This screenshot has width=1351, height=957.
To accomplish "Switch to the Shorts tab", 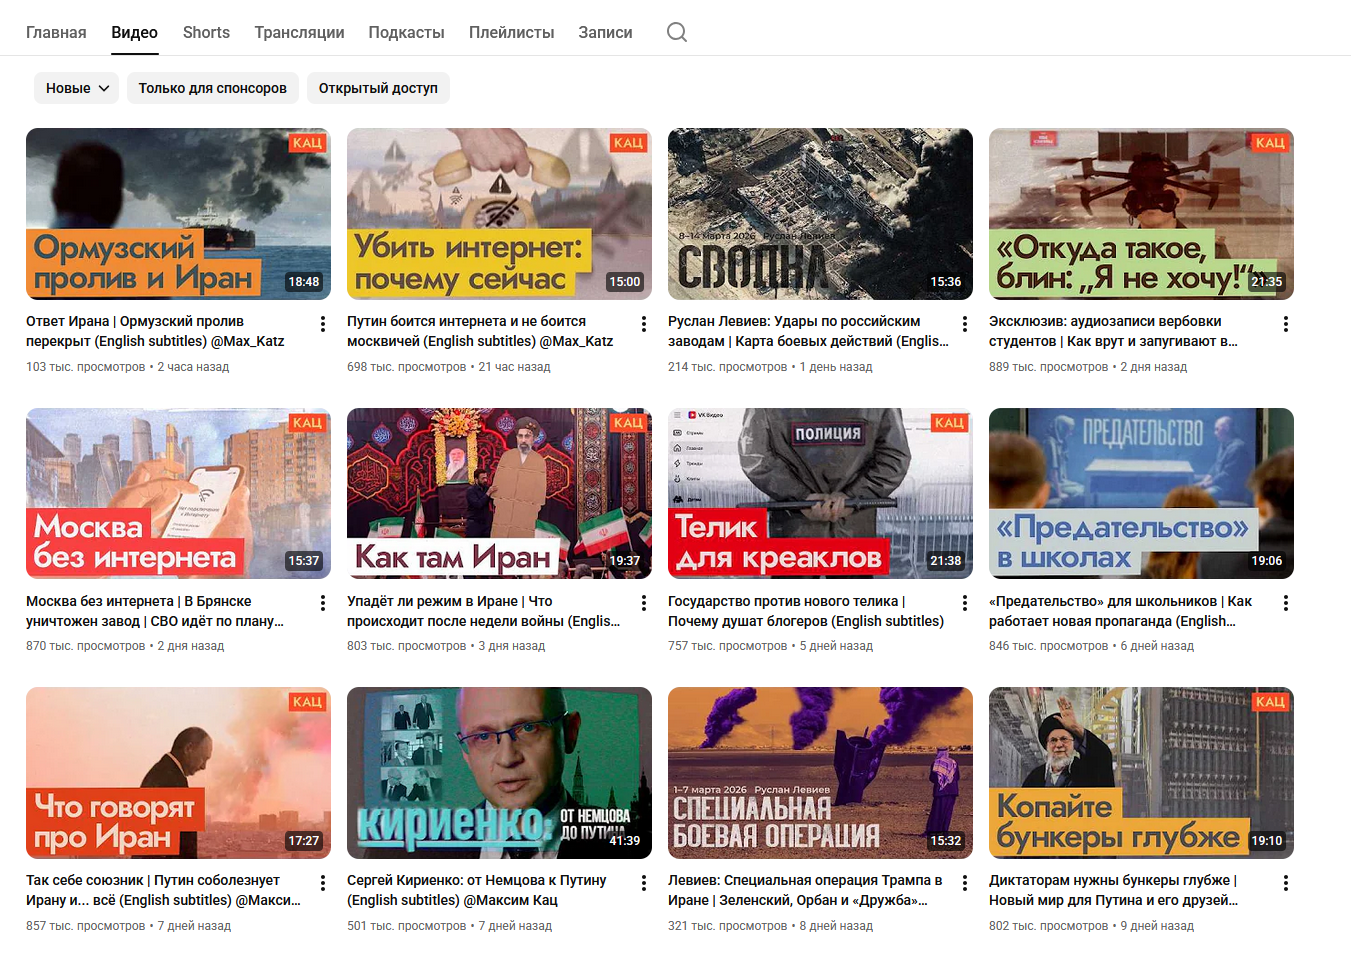I will [x=206, y=32].
